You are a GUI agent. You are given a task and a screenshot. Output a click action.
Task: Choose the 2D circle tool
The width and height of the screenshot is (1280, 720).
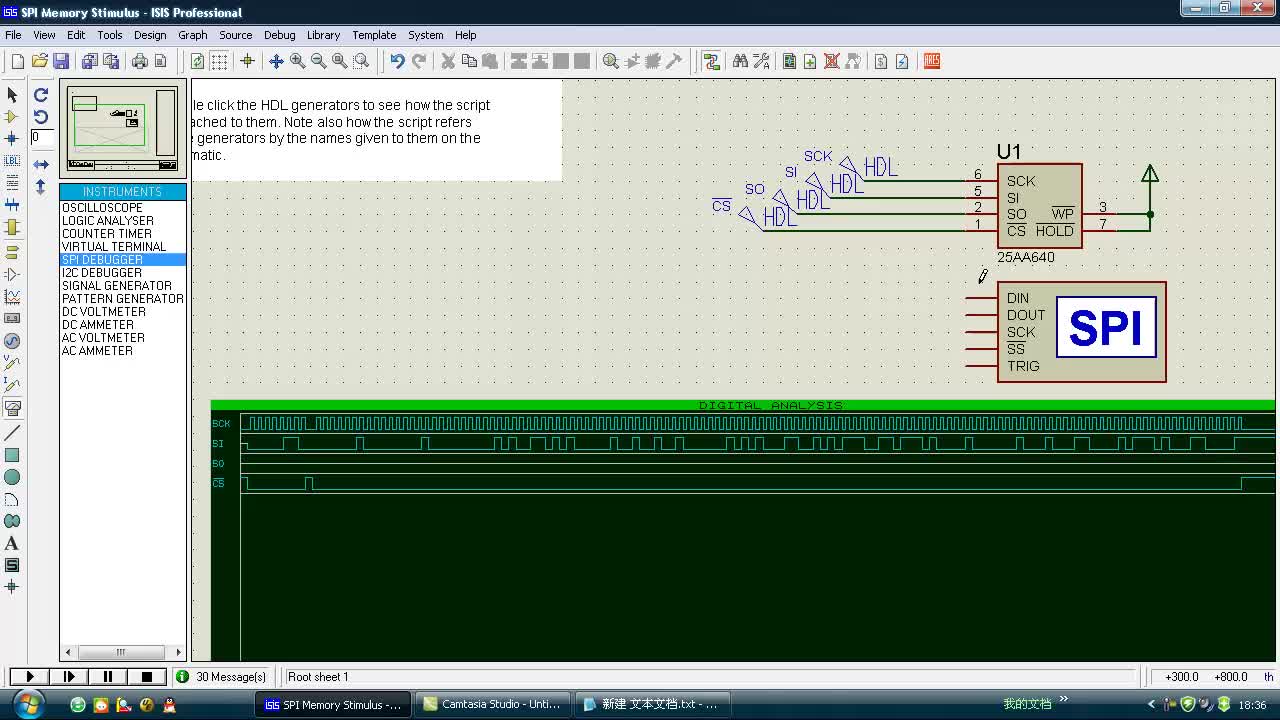(x=12, y=477)
